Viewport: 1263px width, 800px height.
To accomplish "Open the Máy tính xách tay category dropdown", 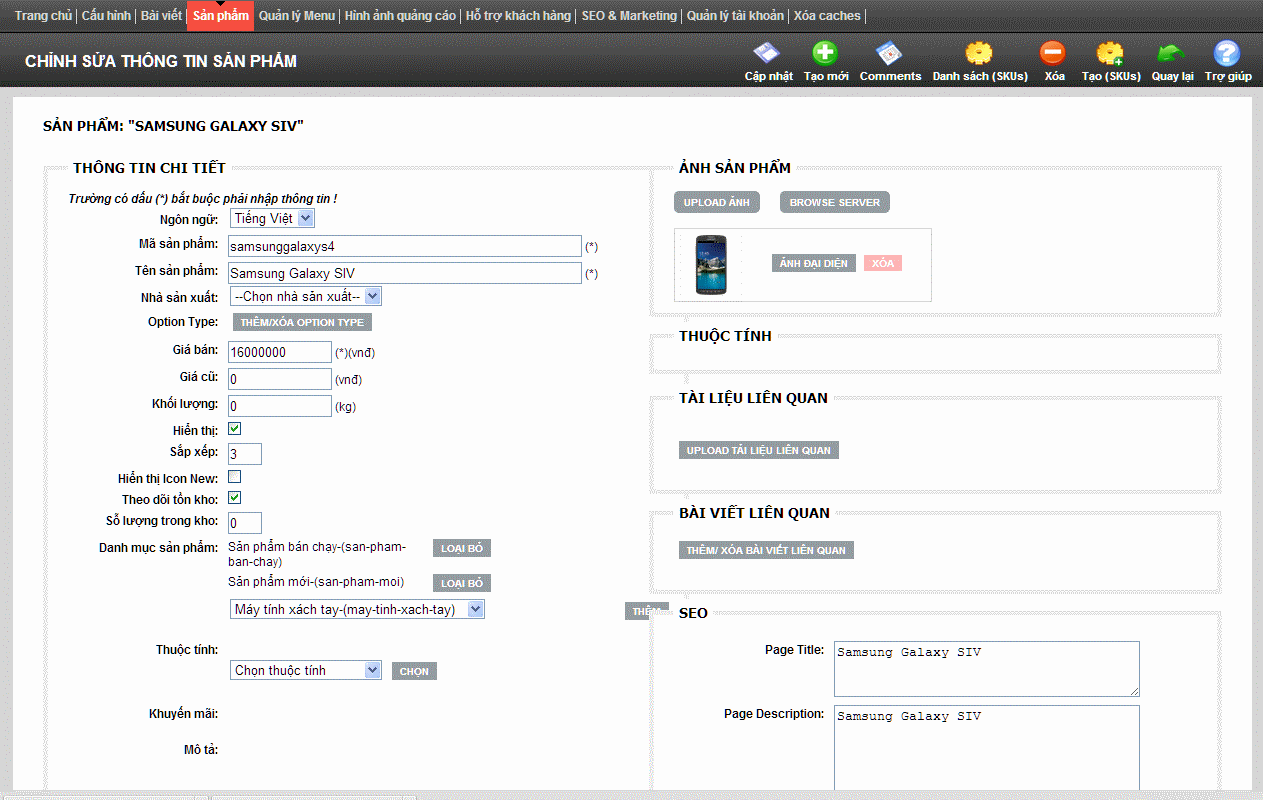I will (357, 609).
